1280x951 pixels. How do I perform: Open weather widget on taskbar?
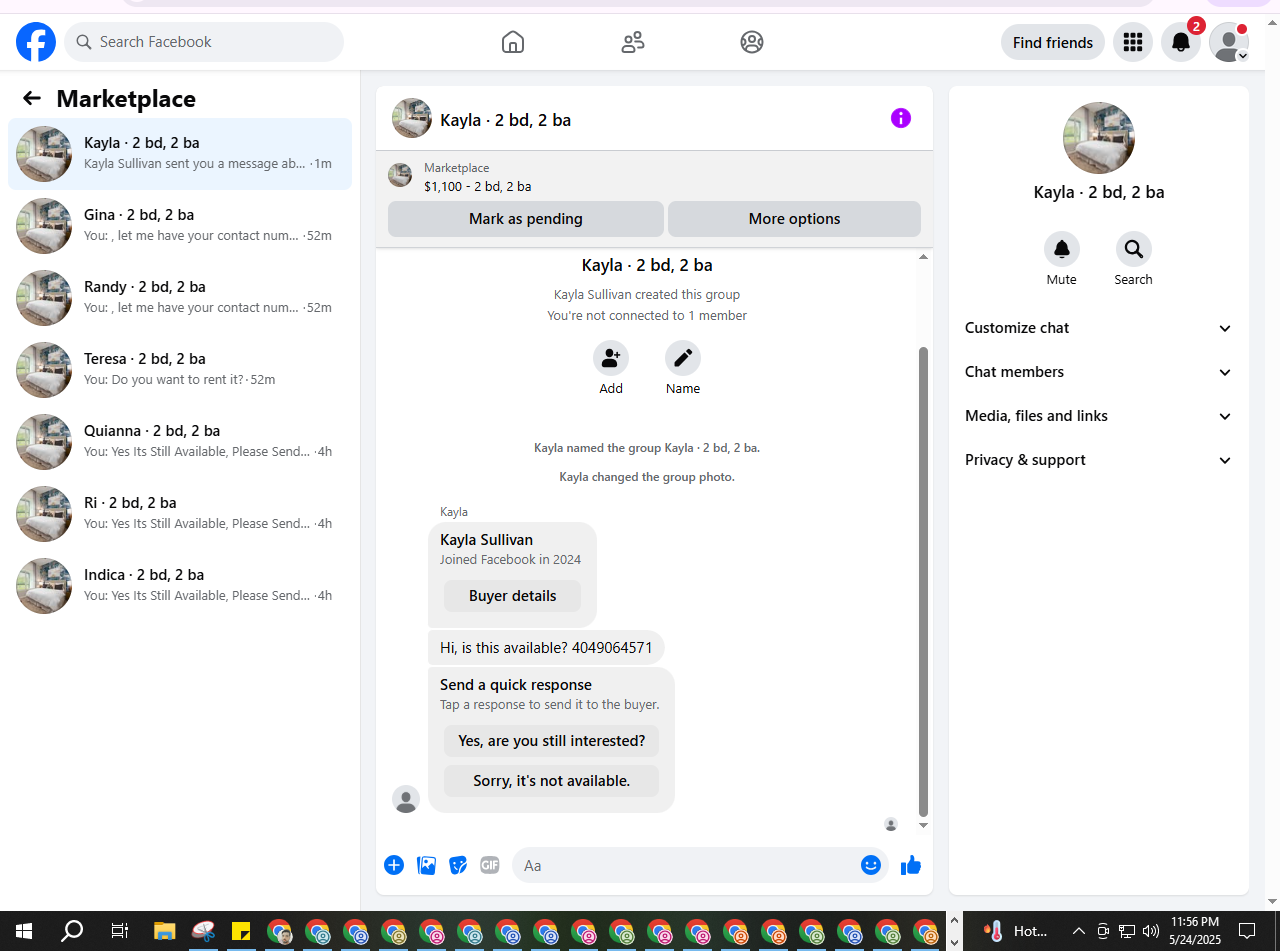click(x=1015, y=931)
